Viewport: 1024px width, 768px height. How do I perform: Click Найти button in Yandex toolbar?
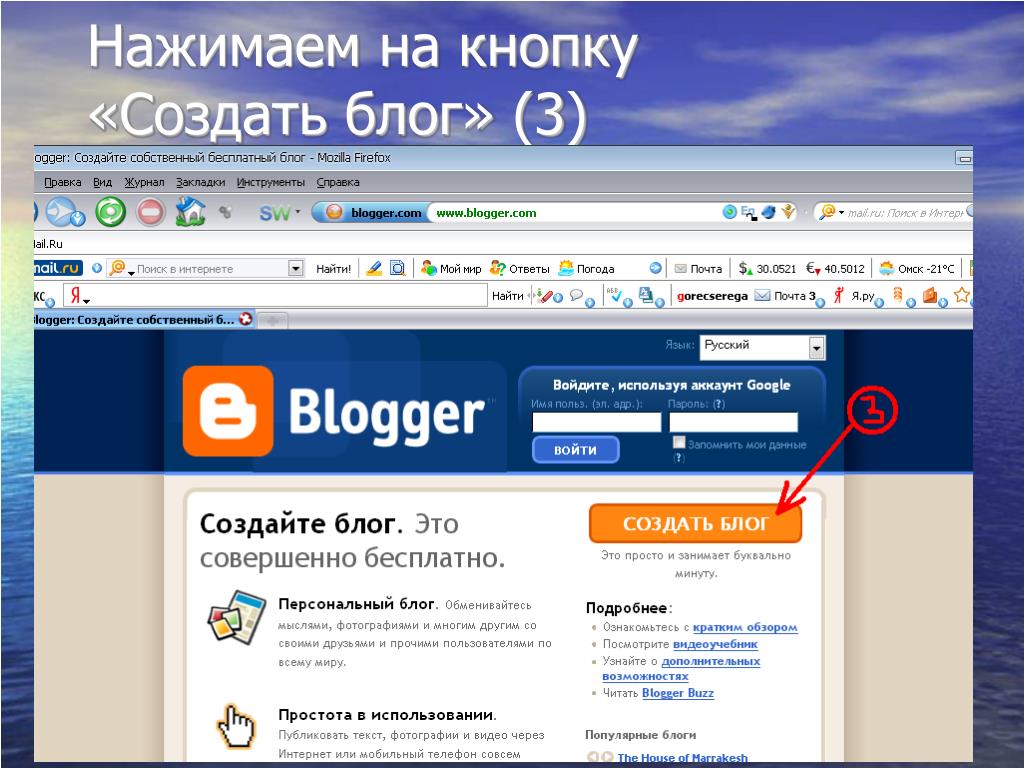point(507,296)
